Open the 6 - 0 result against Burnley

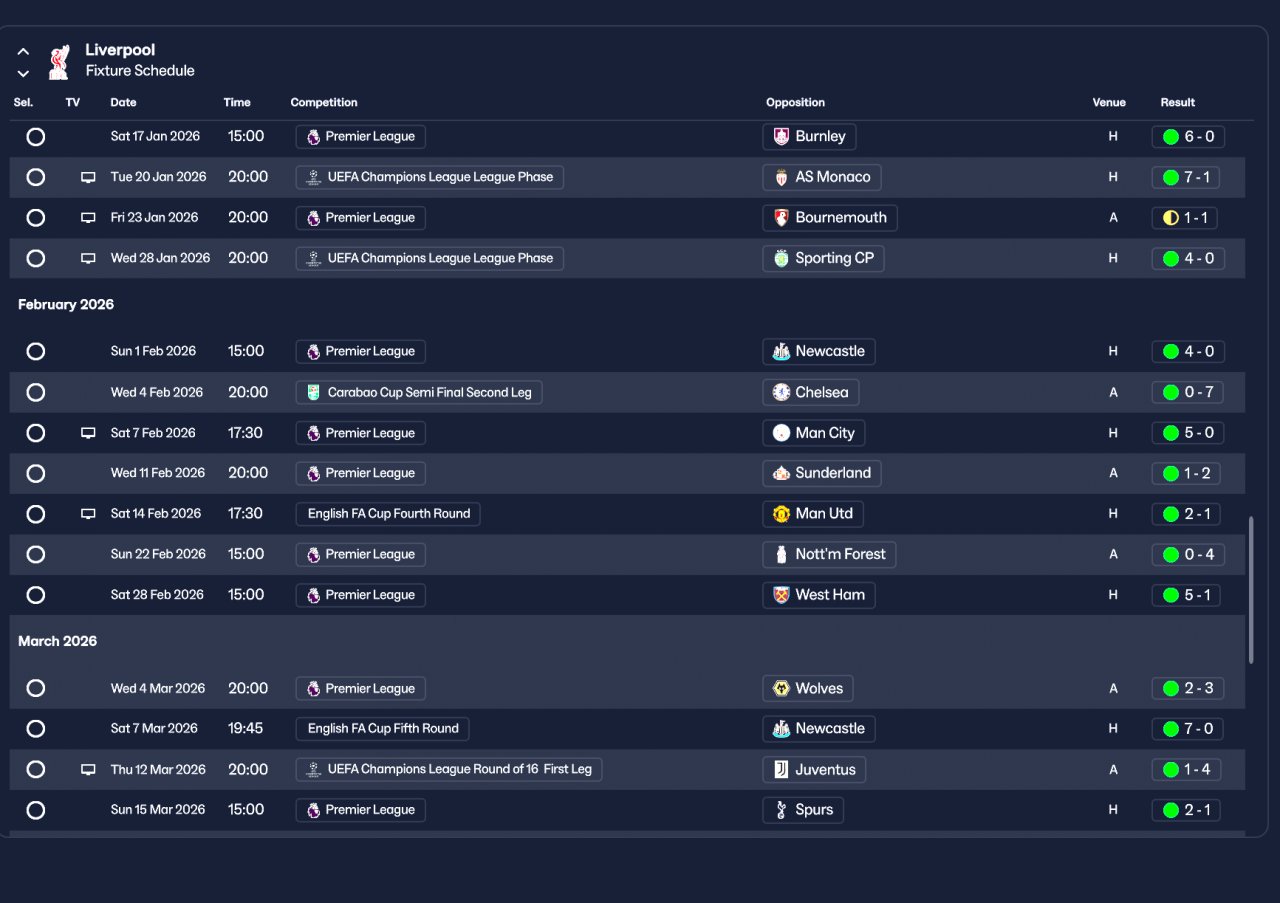(1188, 137)
